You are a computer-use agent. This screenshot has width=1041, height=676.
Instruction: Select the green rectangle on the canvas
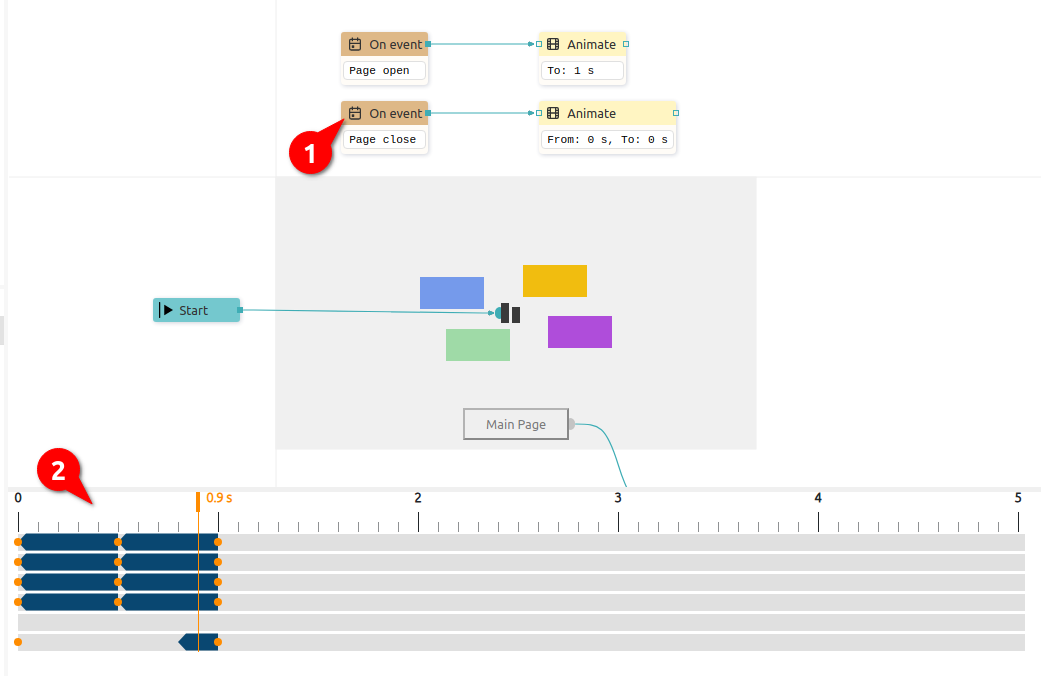[478, 345]
